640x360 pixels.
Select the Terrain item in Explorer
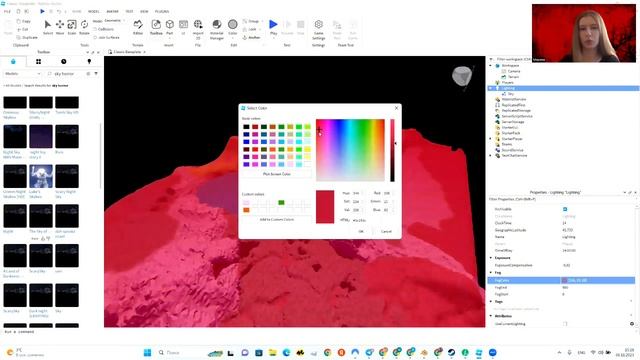coord(513,77)
